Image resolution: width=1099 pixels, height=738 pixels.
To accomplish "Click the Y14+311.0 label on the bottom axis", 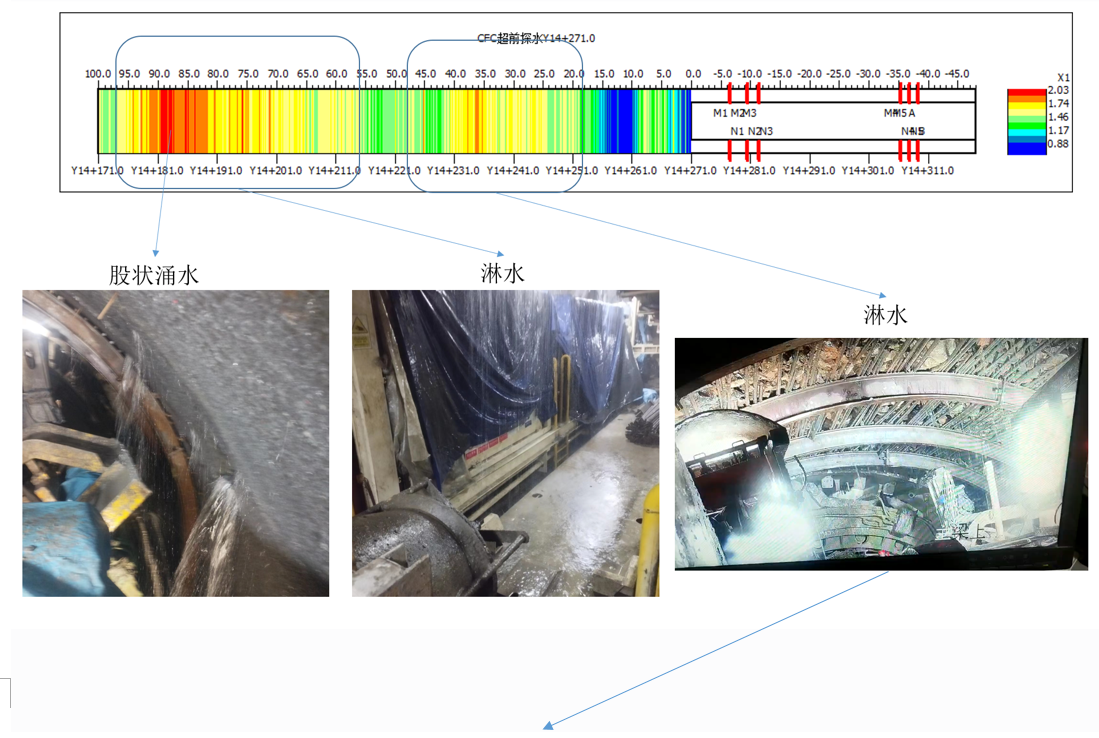I will 927,171.
